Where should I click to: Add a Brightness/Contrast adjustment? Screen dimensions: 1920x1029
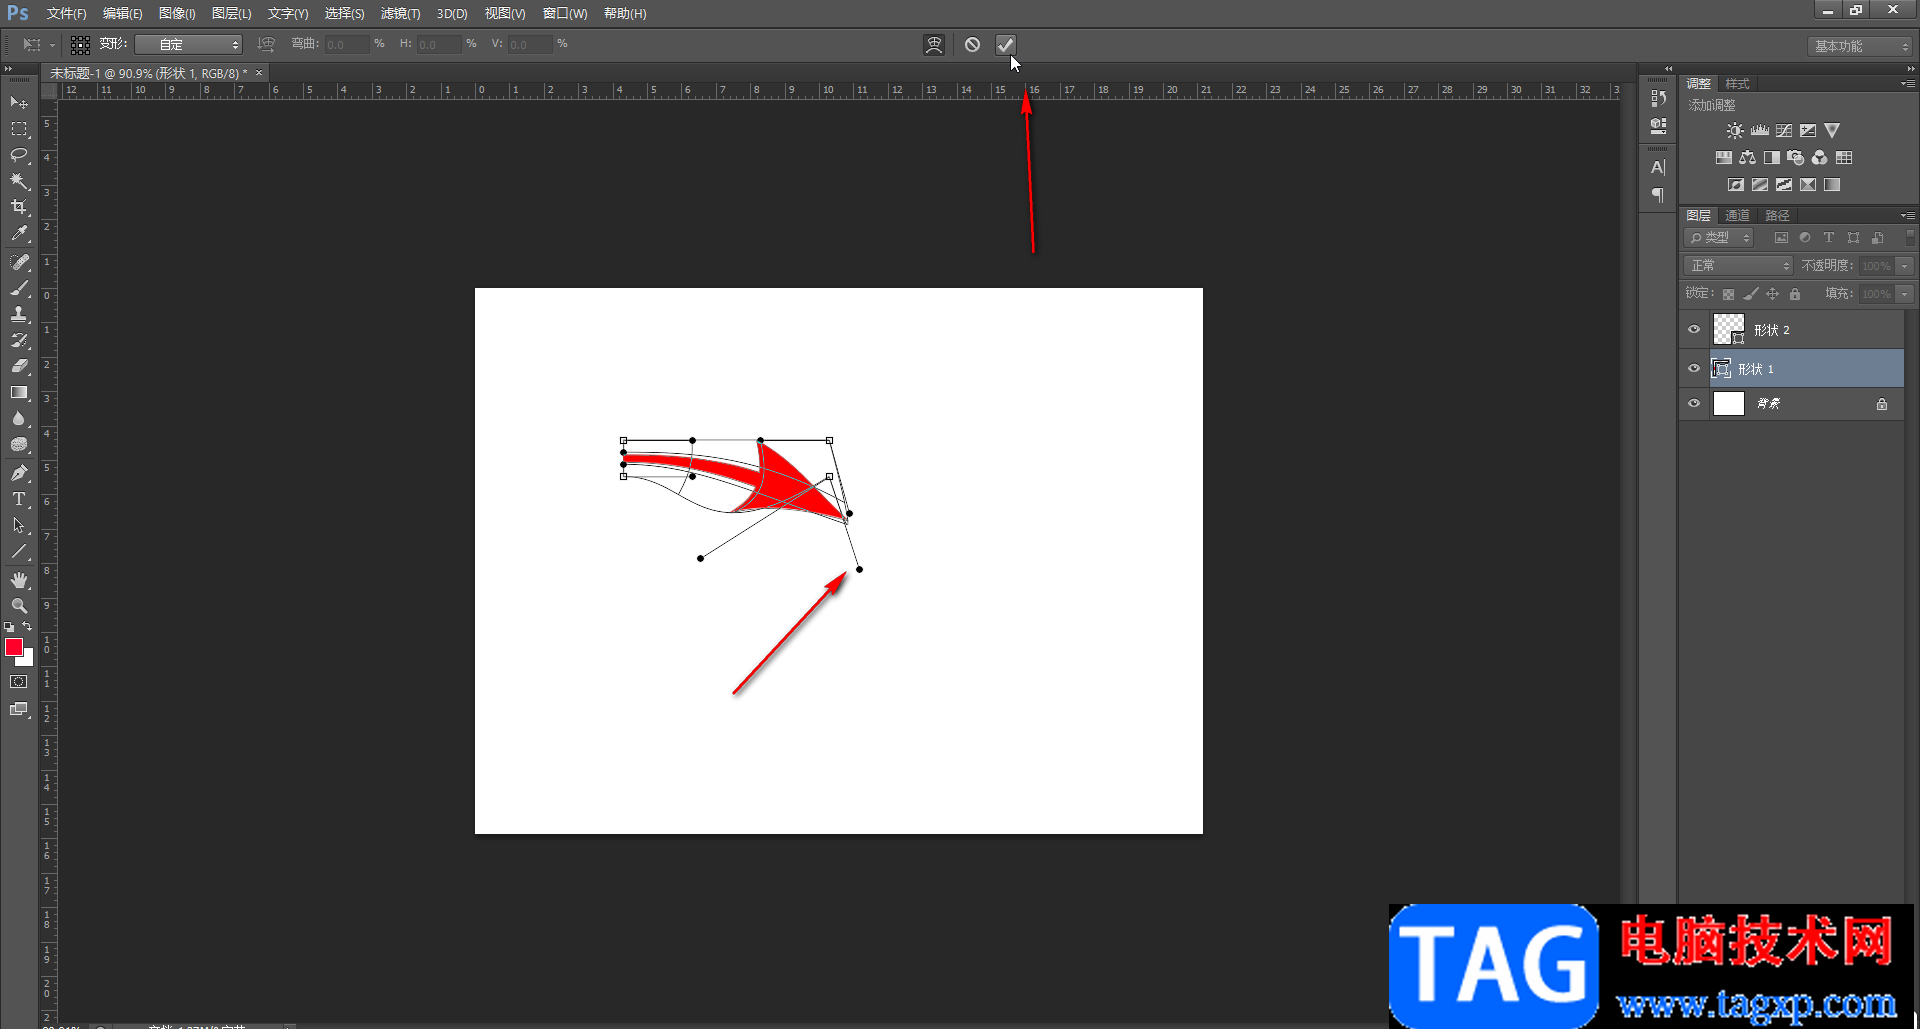point(1735,131)
